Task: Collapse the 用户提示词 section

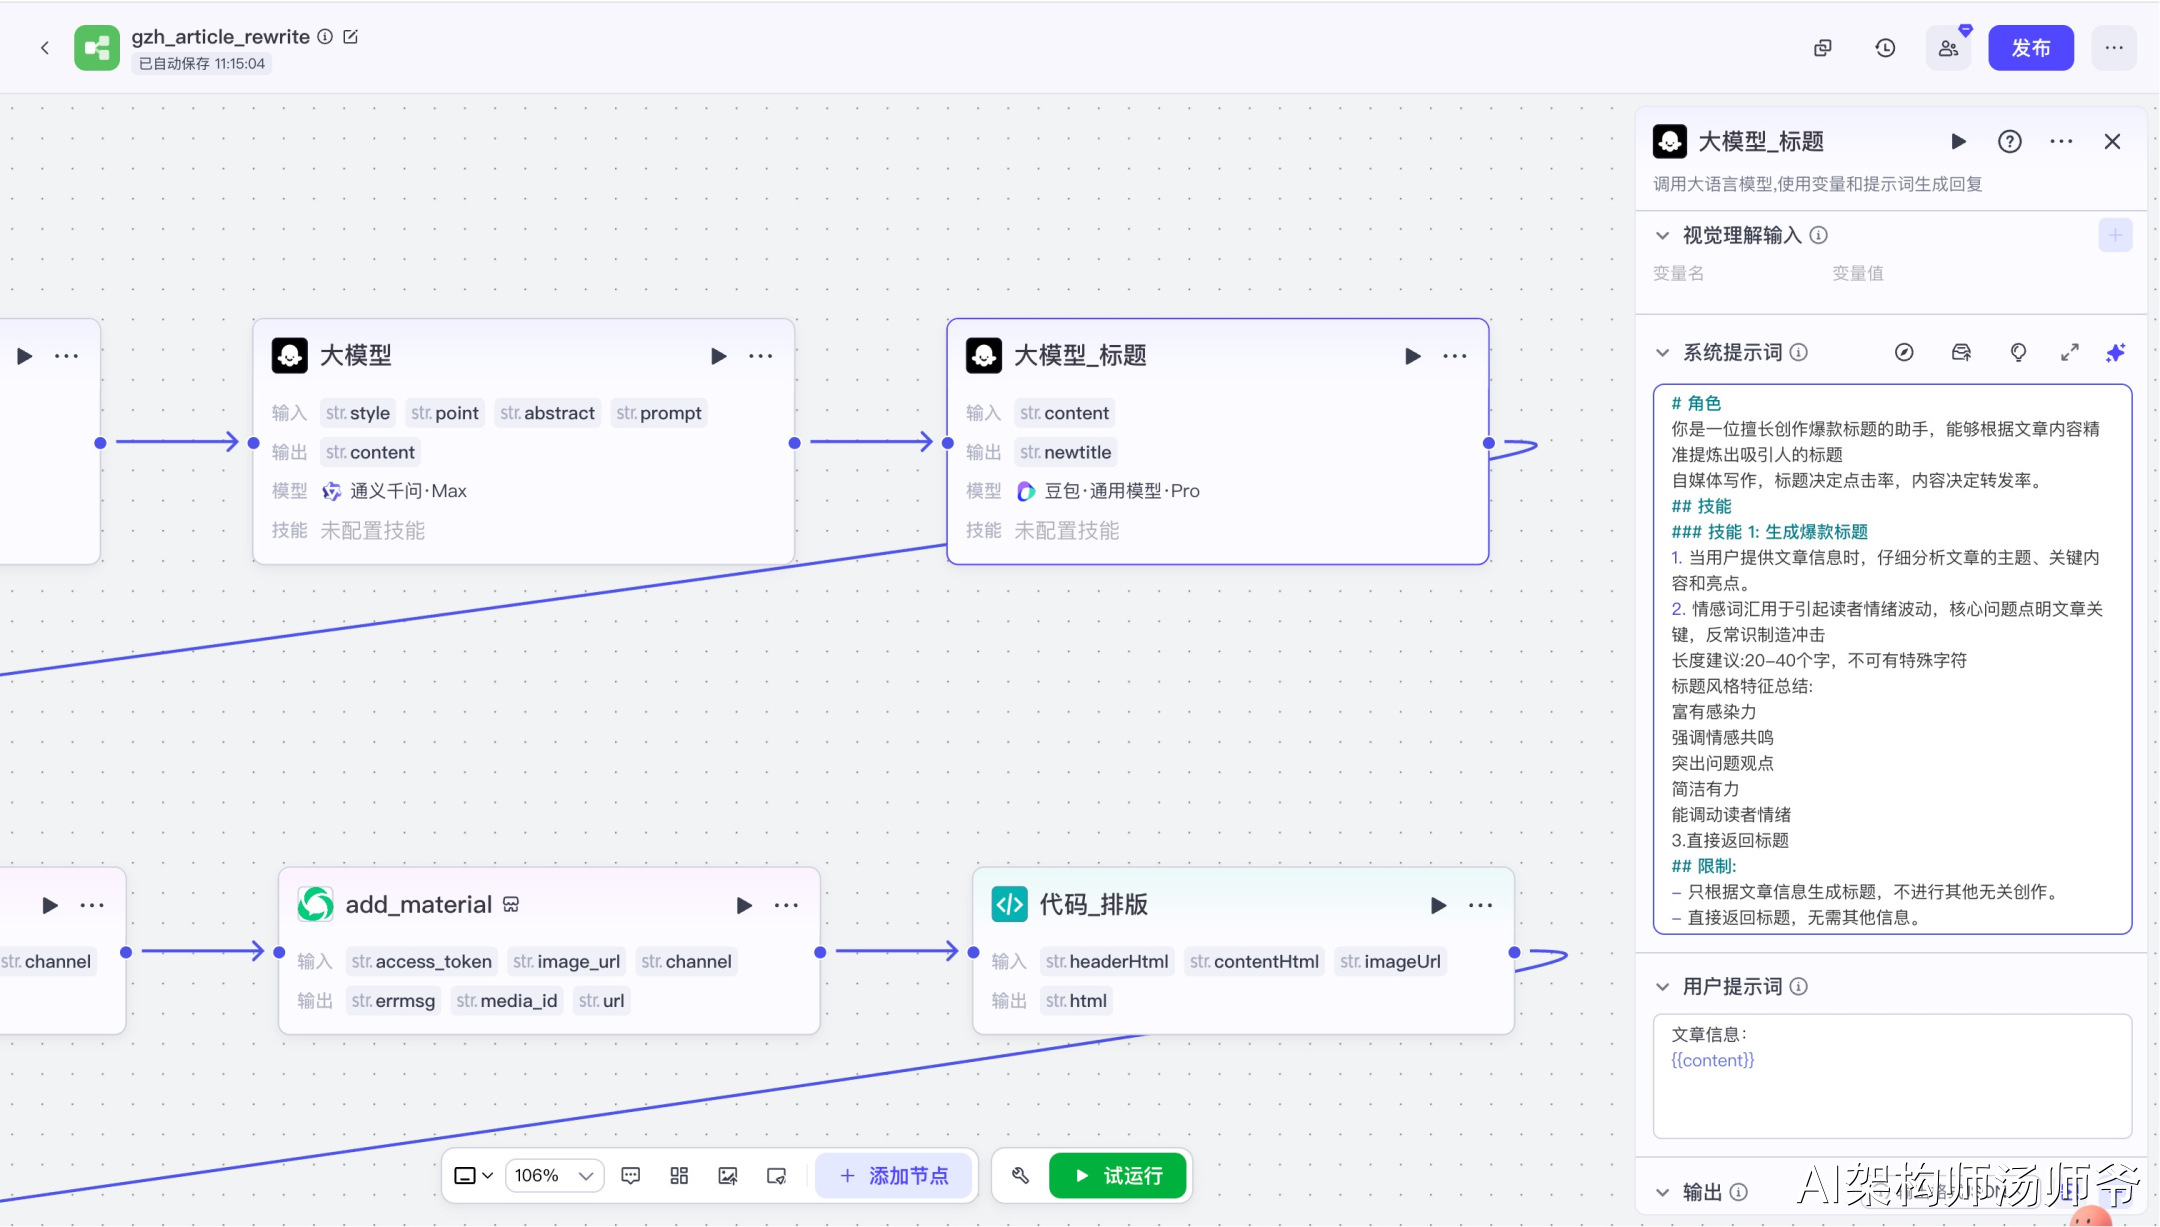Action: (x=1662, y=987)
